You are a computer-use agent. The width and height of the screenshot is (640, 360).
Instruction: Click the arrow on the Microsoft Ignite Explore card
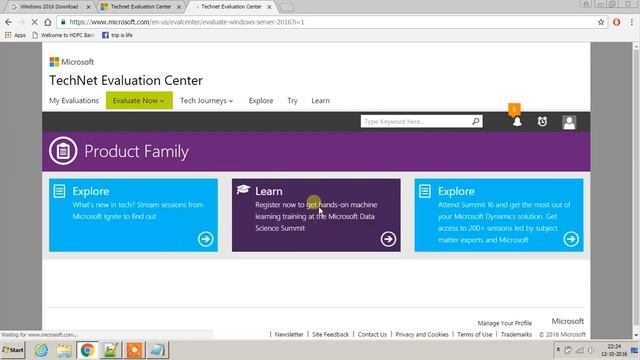[205, 239]
